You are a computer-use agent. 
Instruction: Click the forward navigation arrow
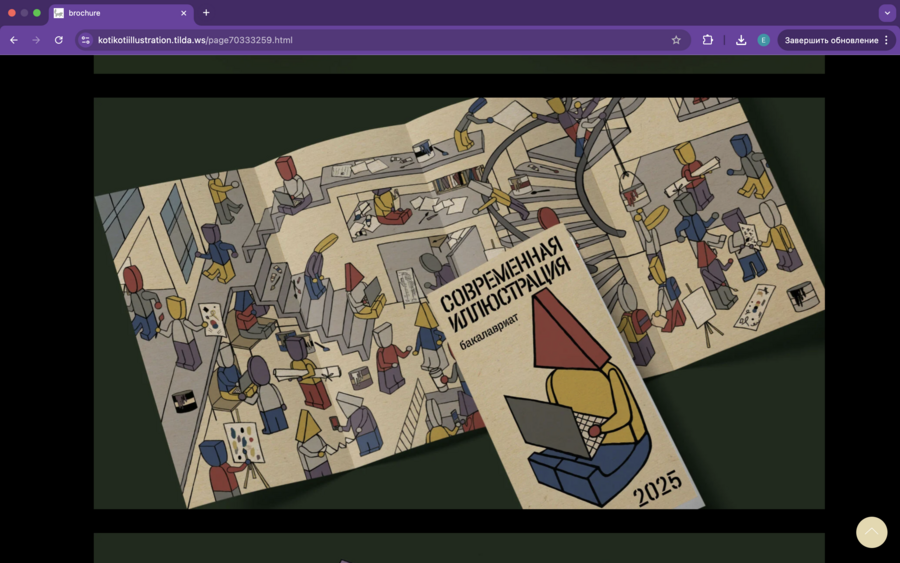pyautogui.click(x=36, y=40)
